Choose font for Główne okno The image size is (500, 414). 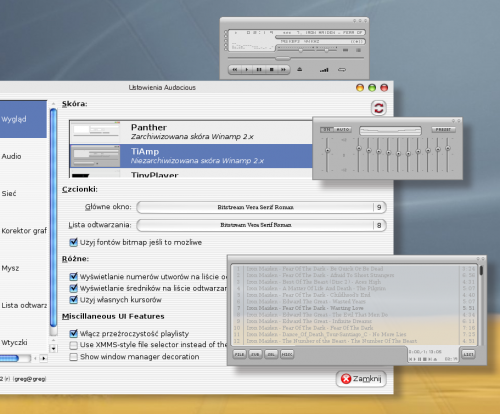[261, 207]
